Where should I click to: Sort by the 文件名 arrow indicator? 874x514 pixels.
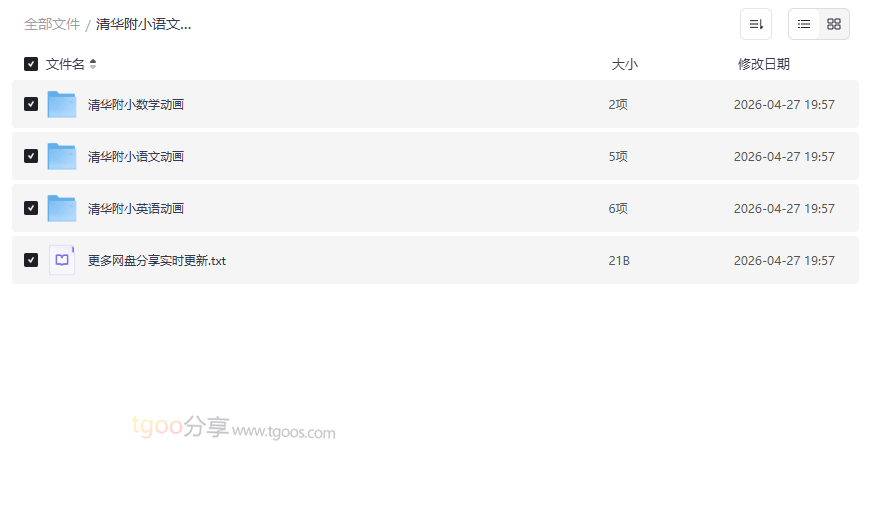93,64
